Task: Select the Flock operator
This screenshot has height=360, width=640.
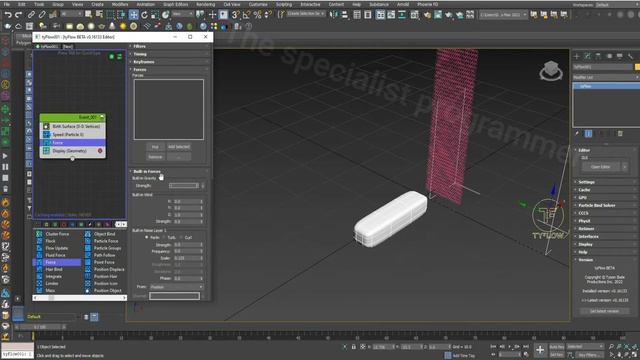Action: pos(52,241)
